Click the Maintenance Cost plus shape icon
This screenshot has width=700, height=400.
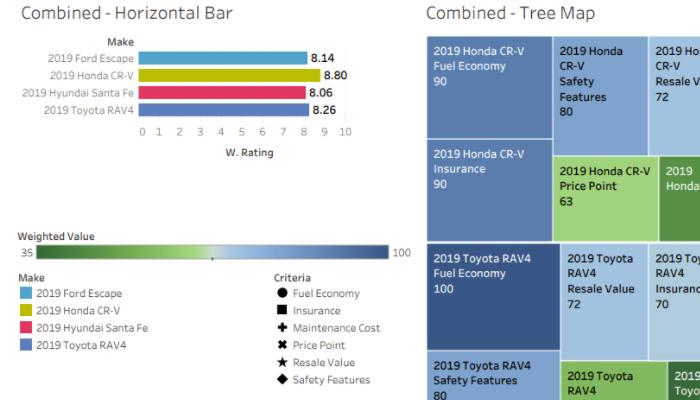[282, 327]
